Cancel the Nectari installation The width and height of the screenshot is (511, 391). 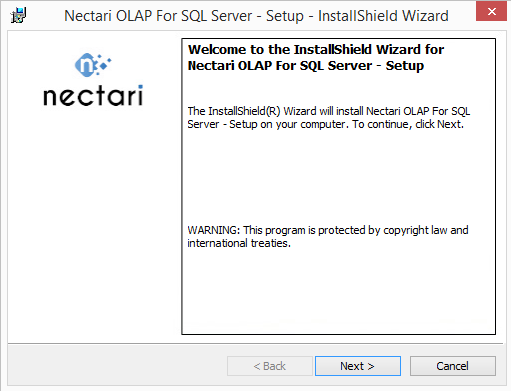coord(453,366)
